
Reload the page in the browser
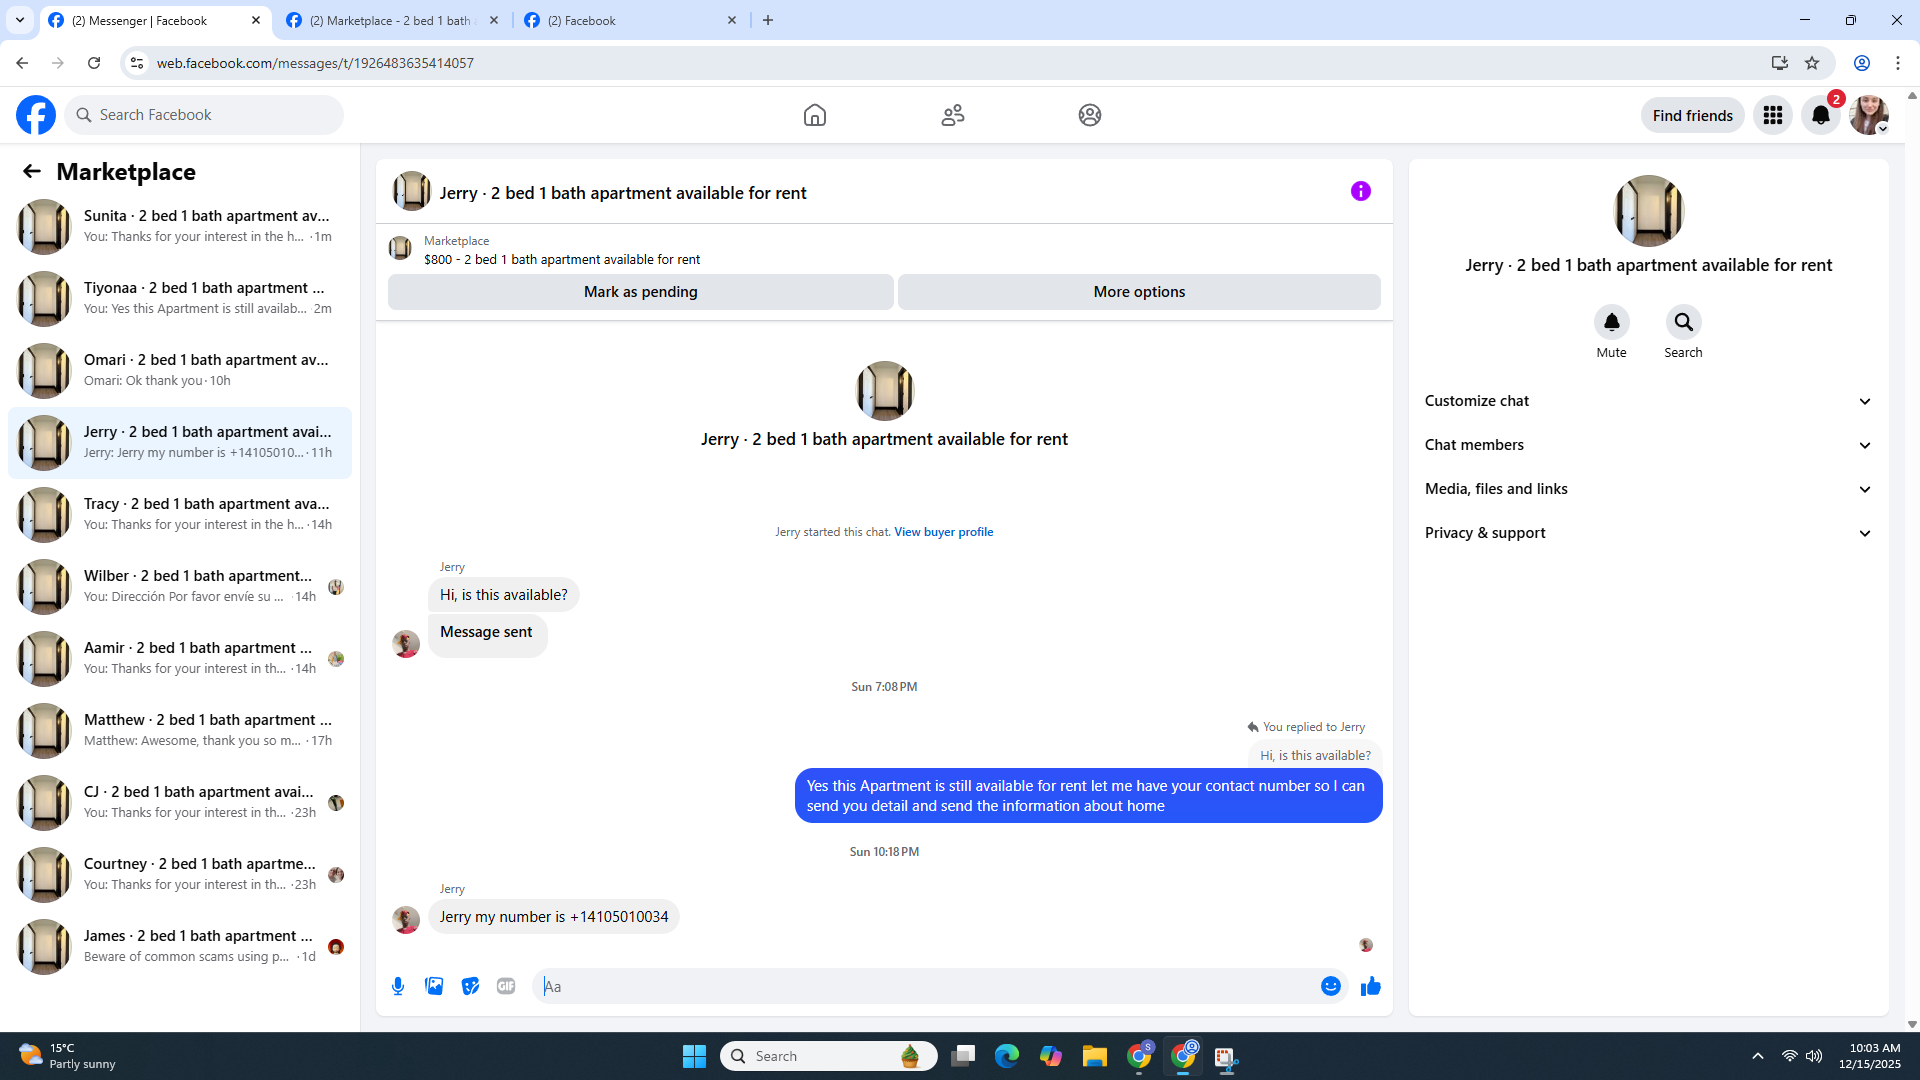click(94, 63)
